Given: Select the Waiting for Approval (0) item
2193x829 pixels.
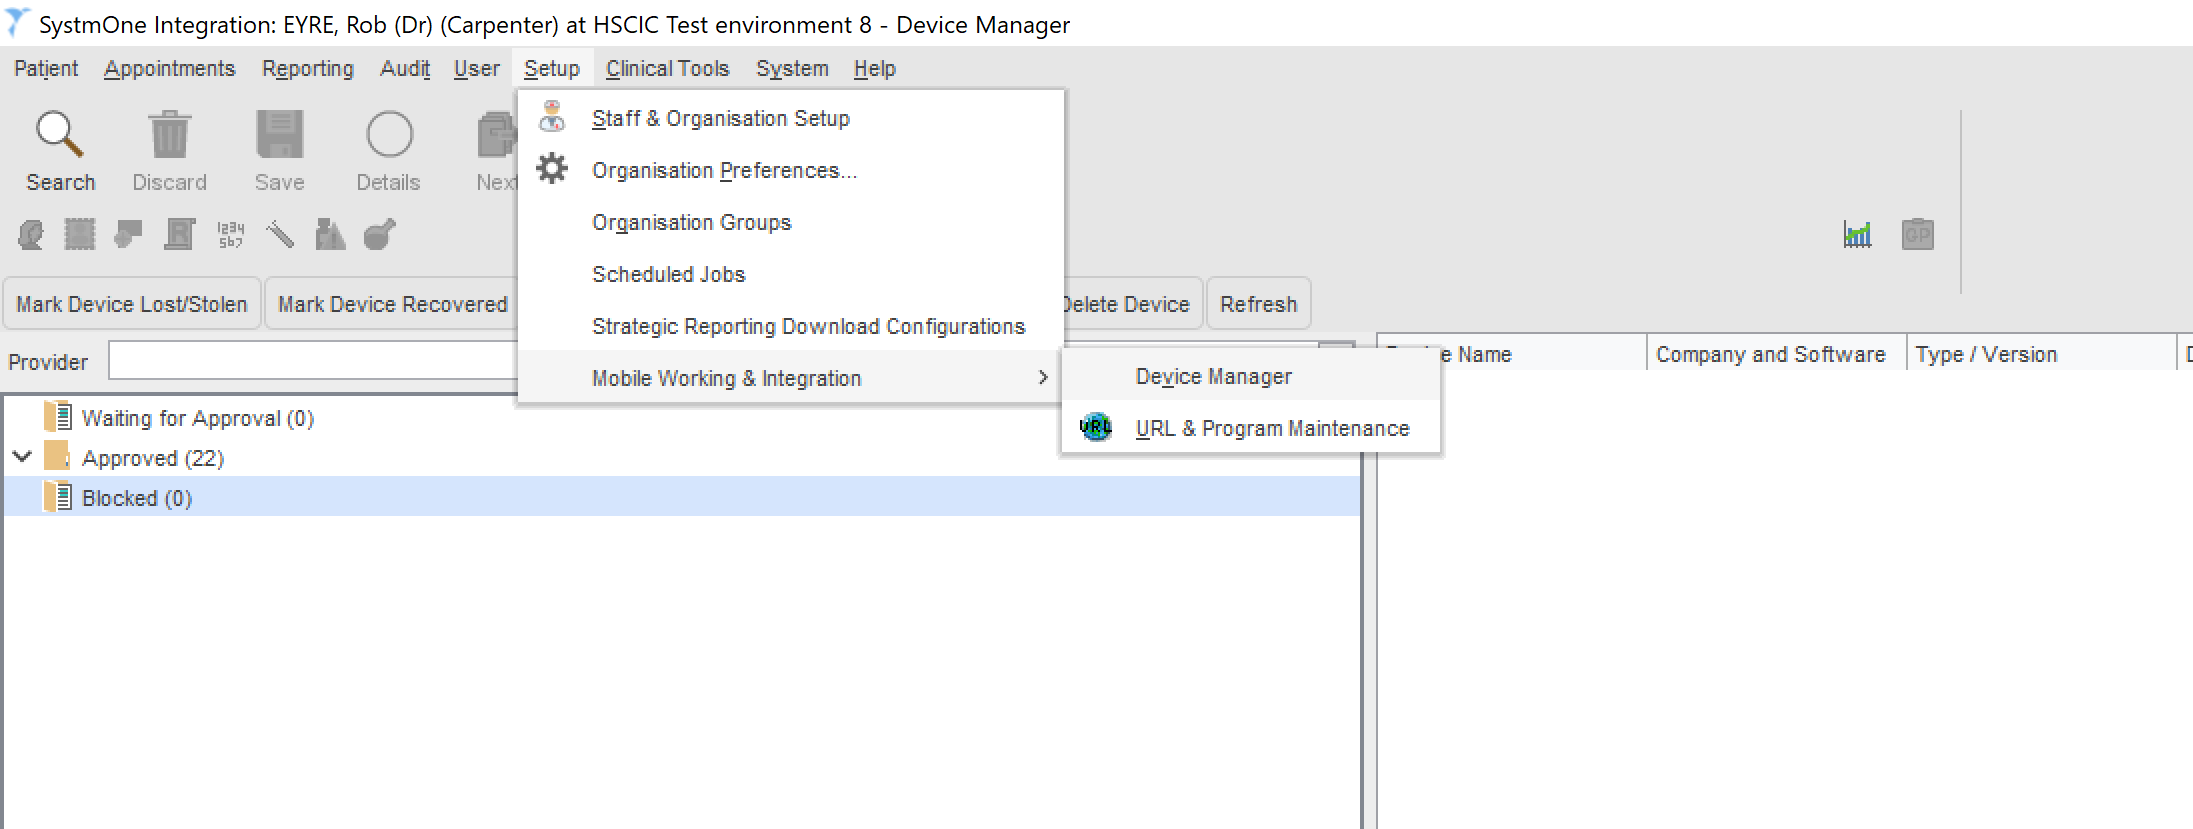Looking at the screenshot, I should click(197, 418).
